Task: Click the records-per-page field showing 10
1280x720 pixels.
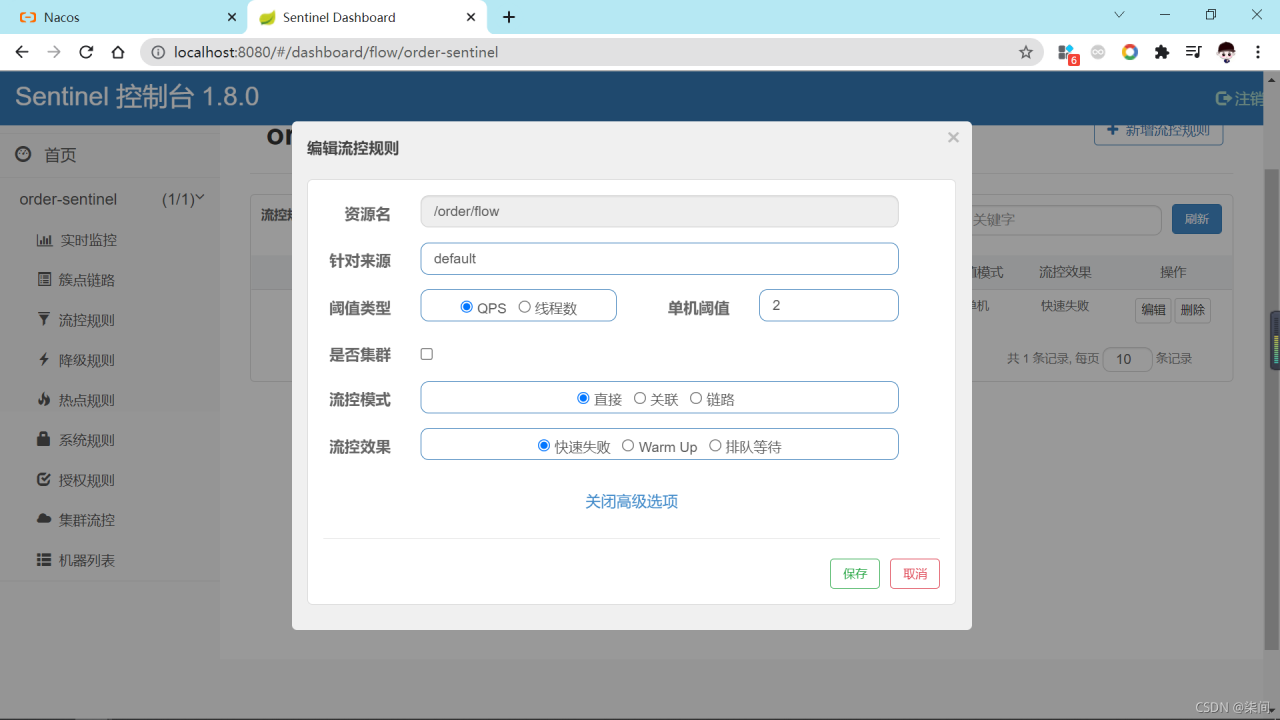Action: [x=1127, y=359]
